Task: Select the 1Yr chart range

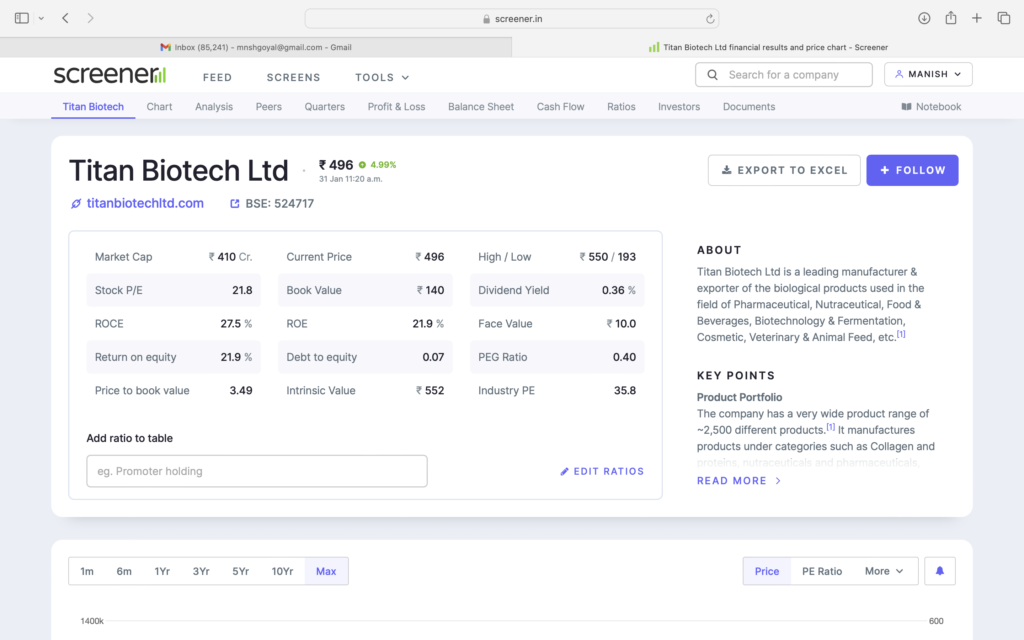Action: (162, 571)
